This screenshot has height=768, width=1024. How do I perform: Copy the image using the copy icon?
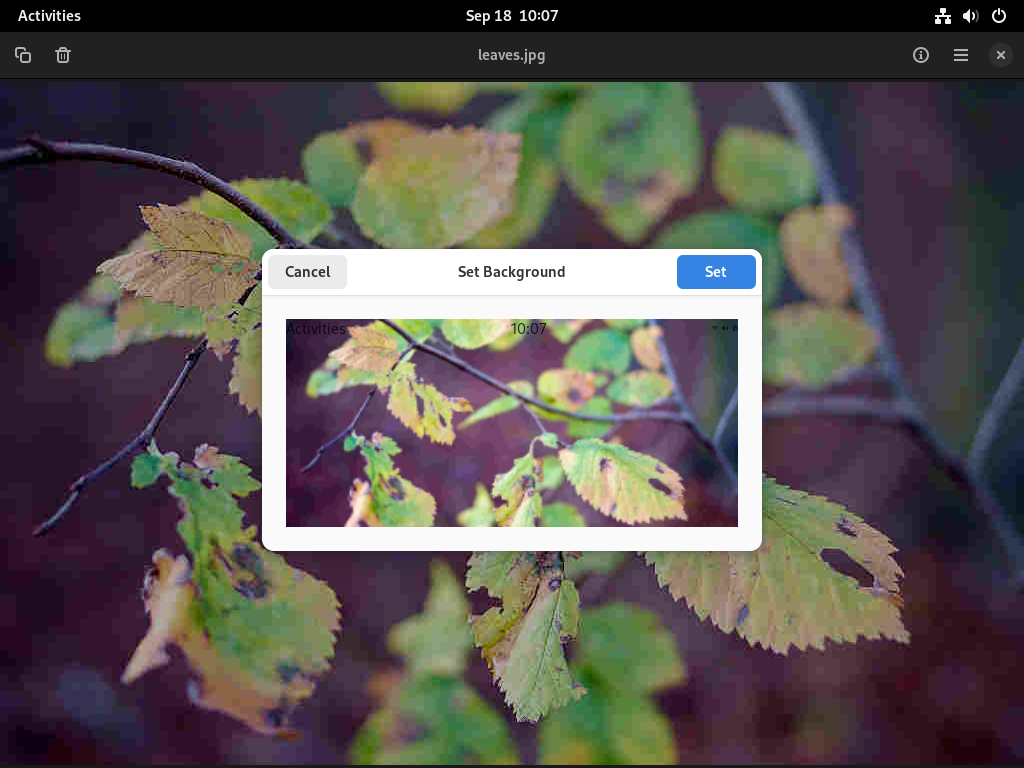pos(23,56)
